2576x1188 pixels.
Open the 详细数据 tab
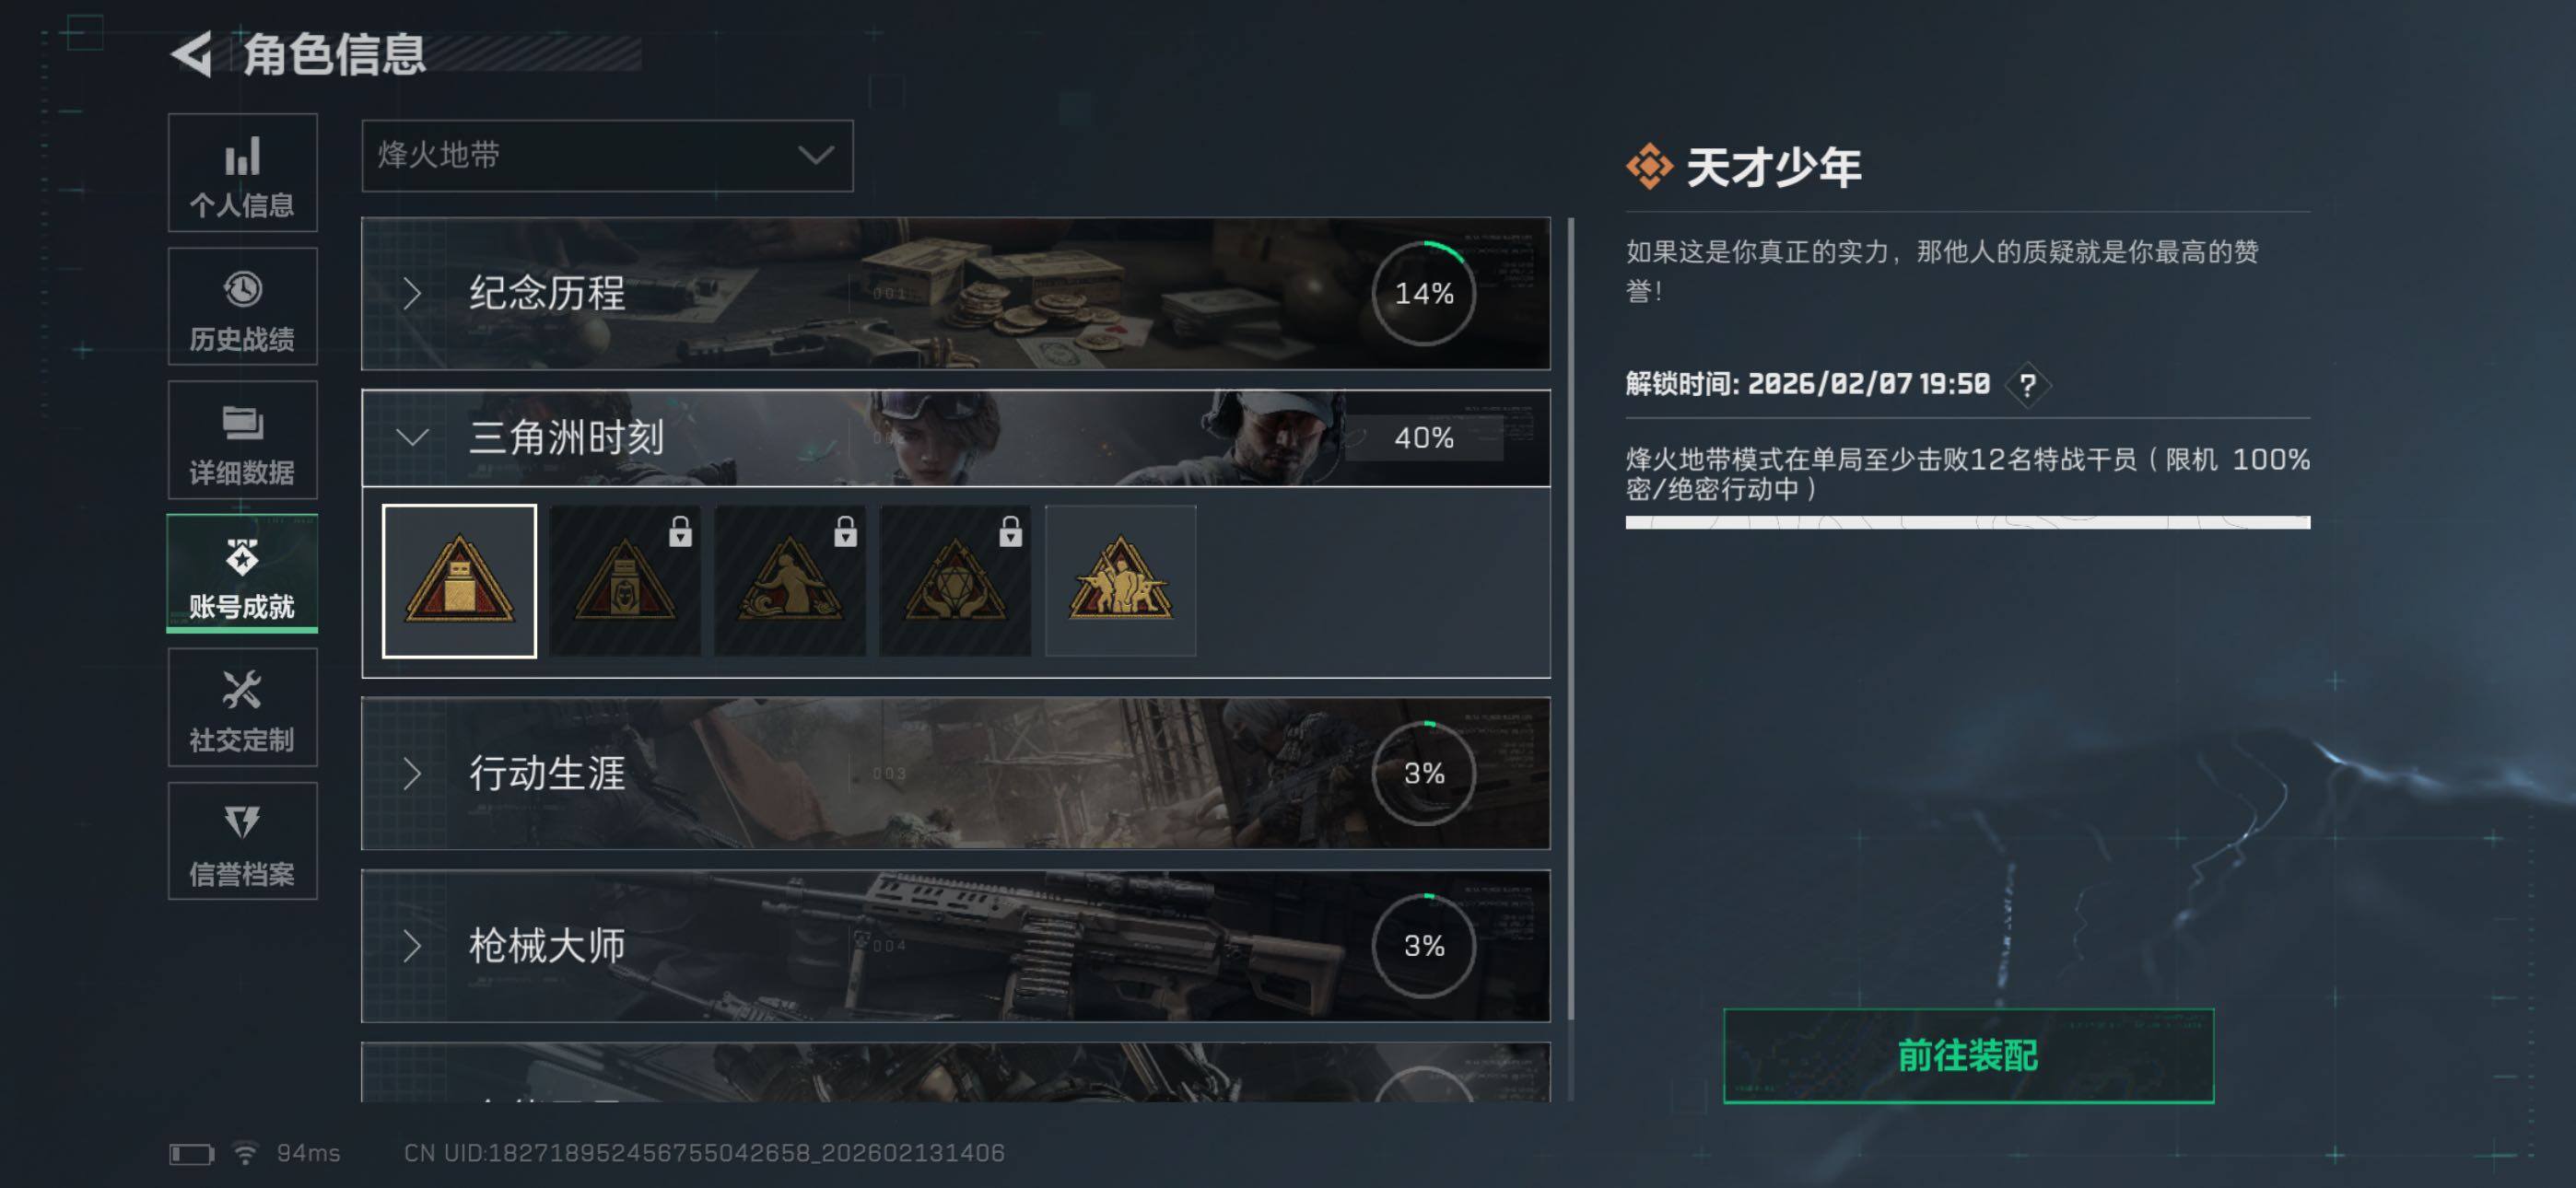(x=243, y=440)
